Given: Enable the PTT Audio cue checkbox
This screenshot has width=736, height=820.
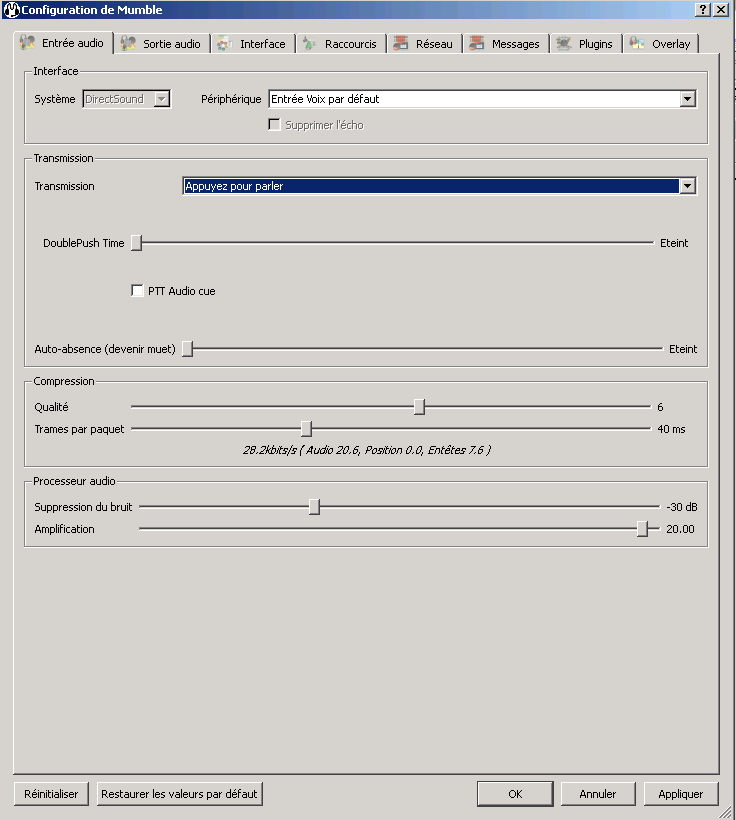Looking at the screenshot, I should coord(137,291).
